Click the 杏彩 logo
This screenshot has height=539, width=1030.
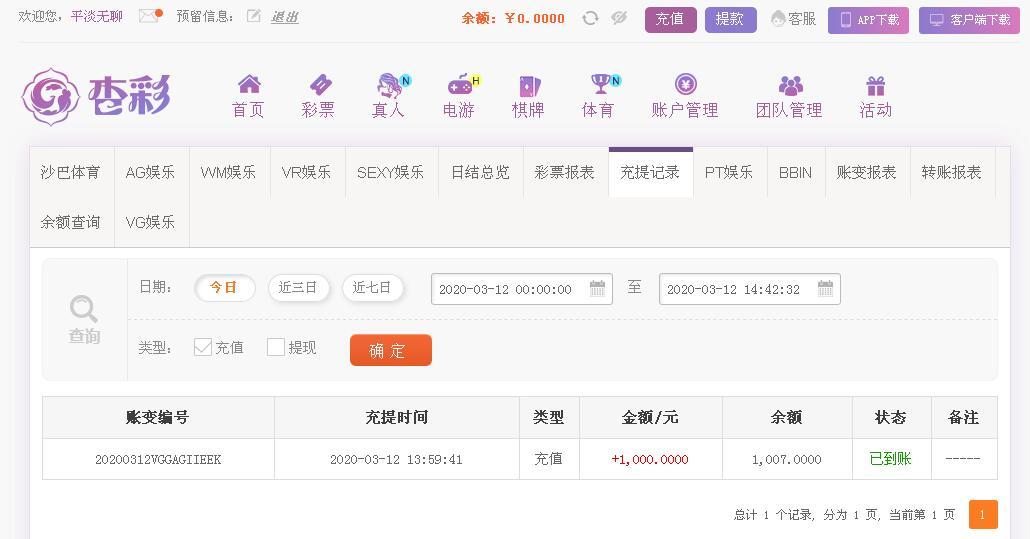pos(97,97)
